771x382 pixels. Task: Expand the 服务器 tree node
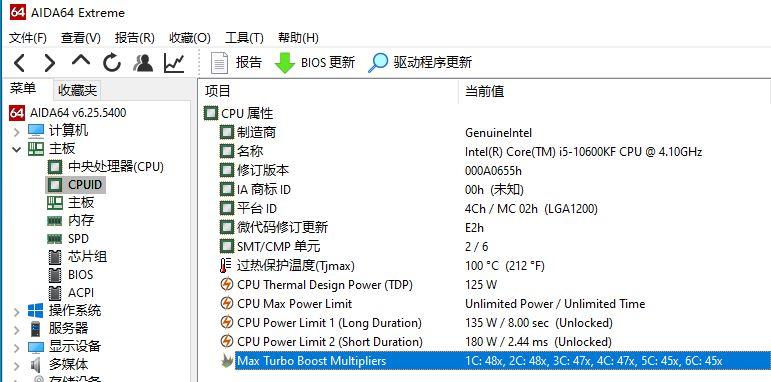point(16,329)
